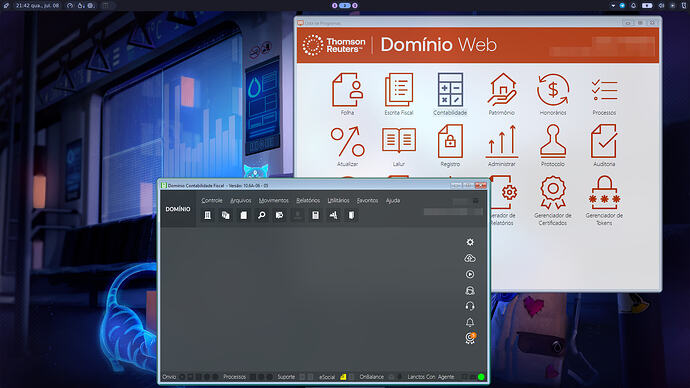Open the Ajuda menu
This screenshot has height=388, width=690.
click(393, 200)
